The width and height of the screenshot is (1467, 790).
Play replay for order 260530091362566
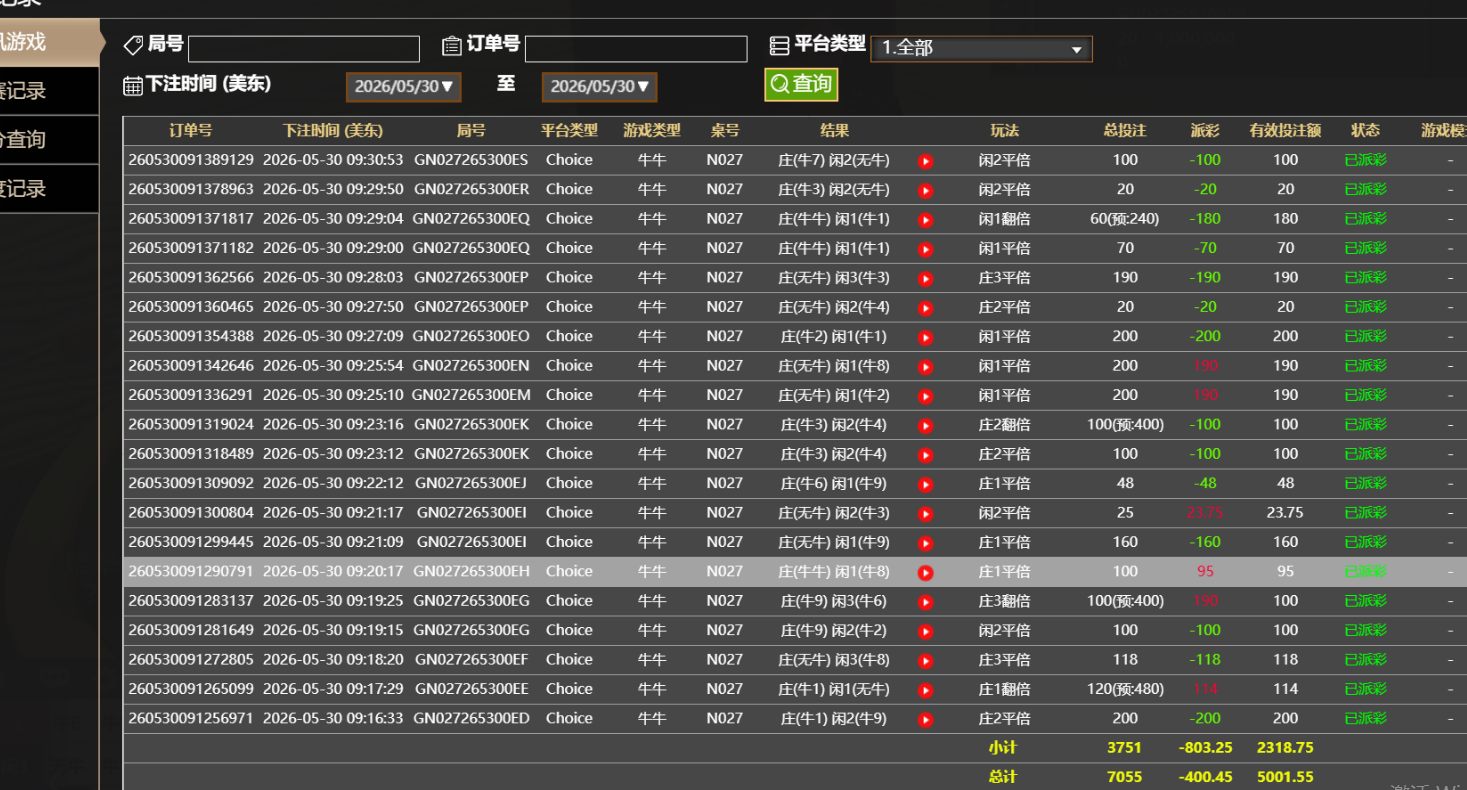click(x=926, y=279)
